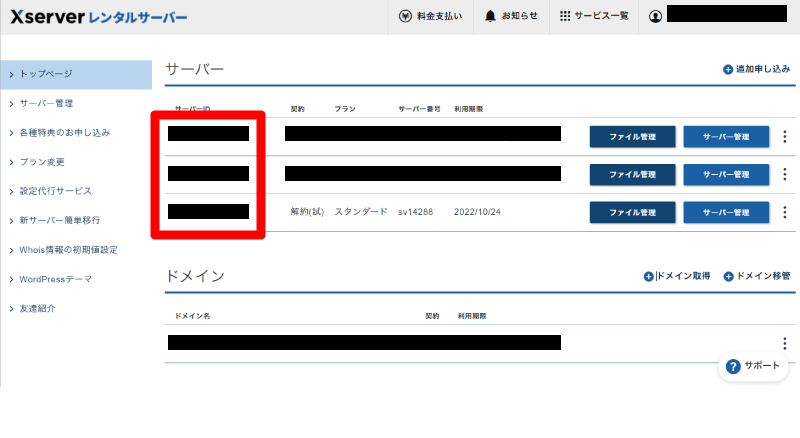Open more options for sv14288 server row
The image size is (800, 438).
pyautogui.click(x=785, y=212)
